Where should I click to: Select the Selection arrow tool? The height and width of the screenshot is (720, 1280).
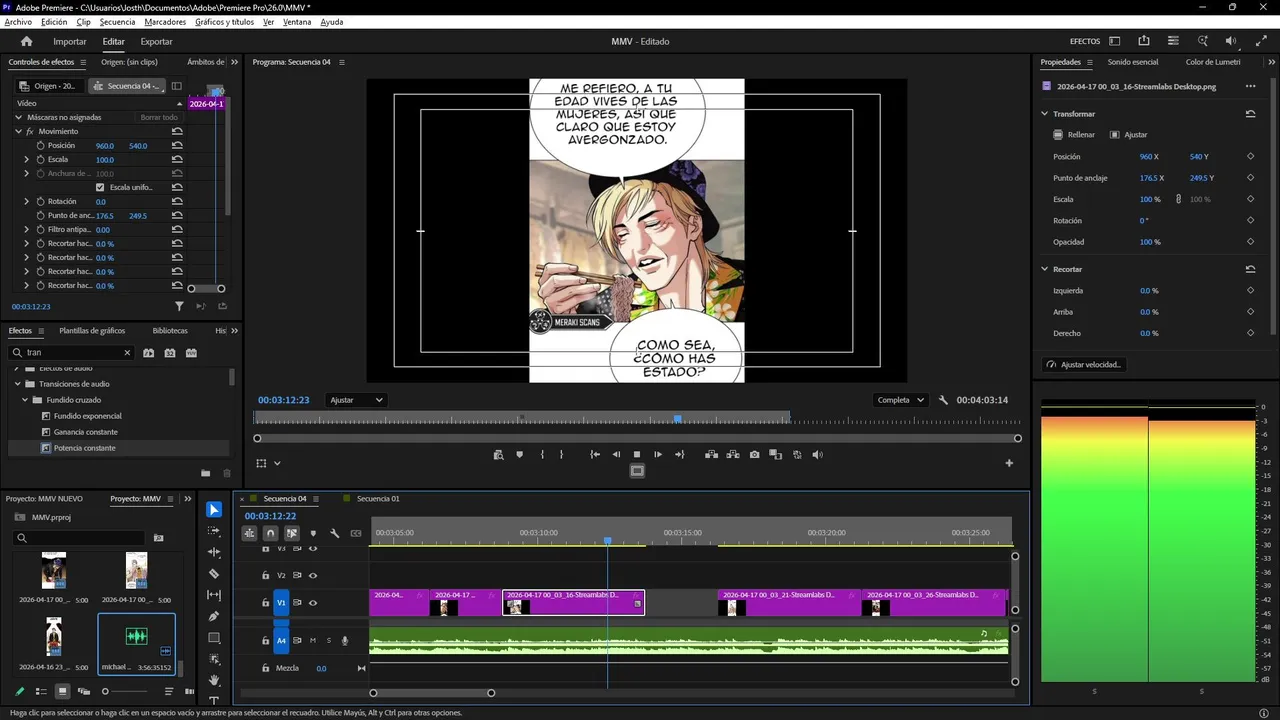214,510
